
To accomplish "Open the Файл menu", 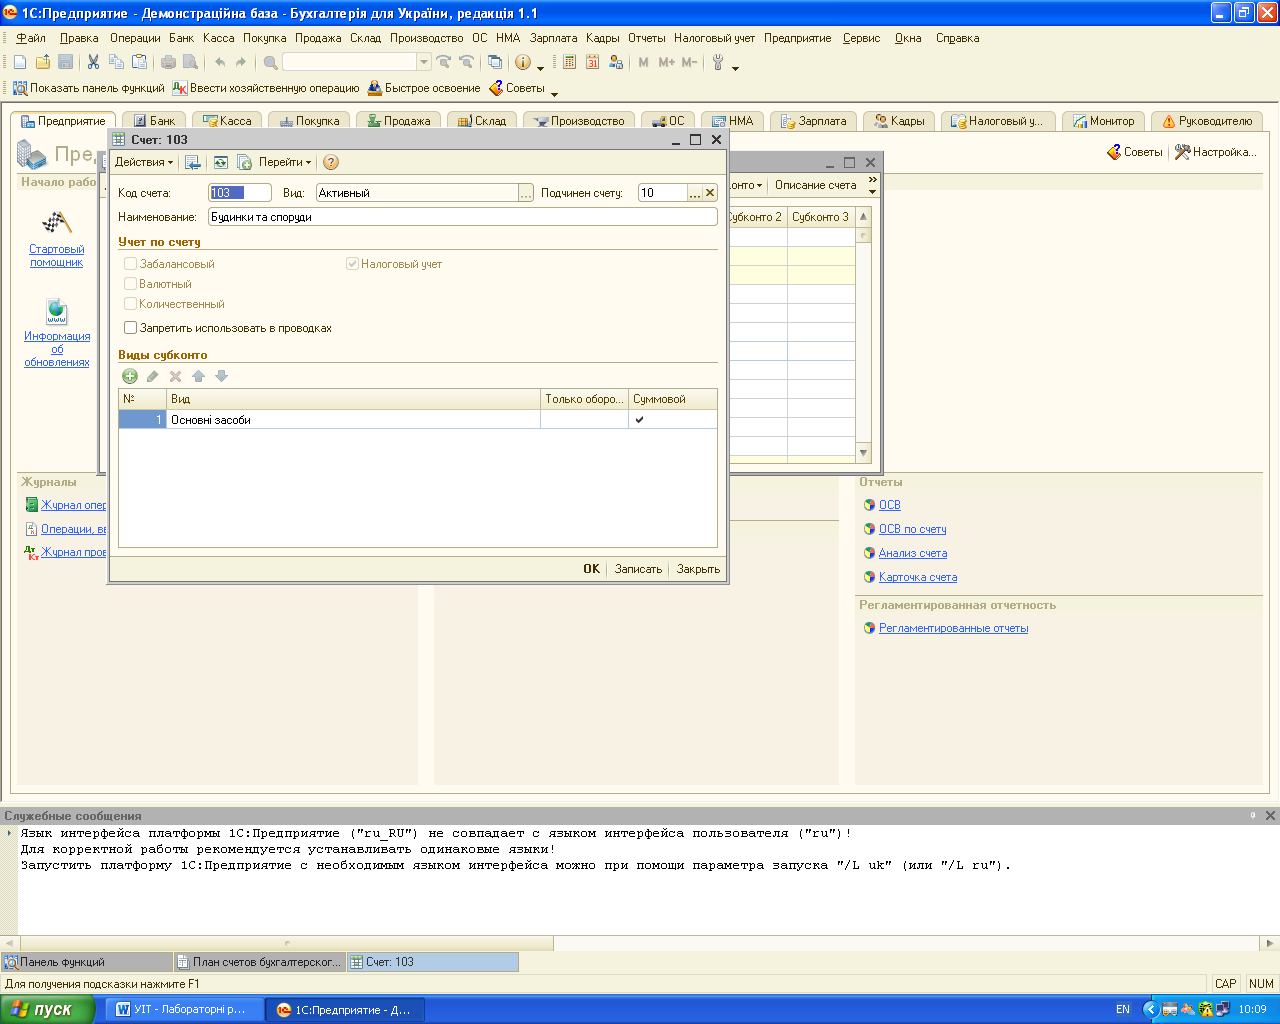I will 31,38.
